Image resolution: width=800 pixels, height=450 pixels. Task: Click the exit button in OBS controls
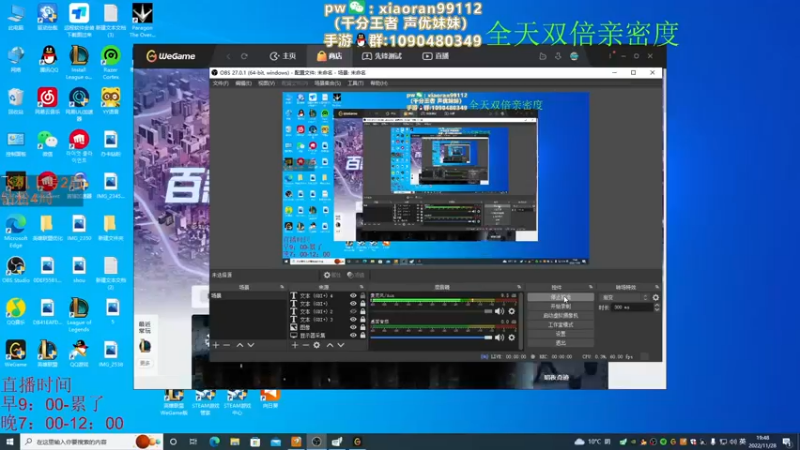pyautogui.click(x=560, y=343)
